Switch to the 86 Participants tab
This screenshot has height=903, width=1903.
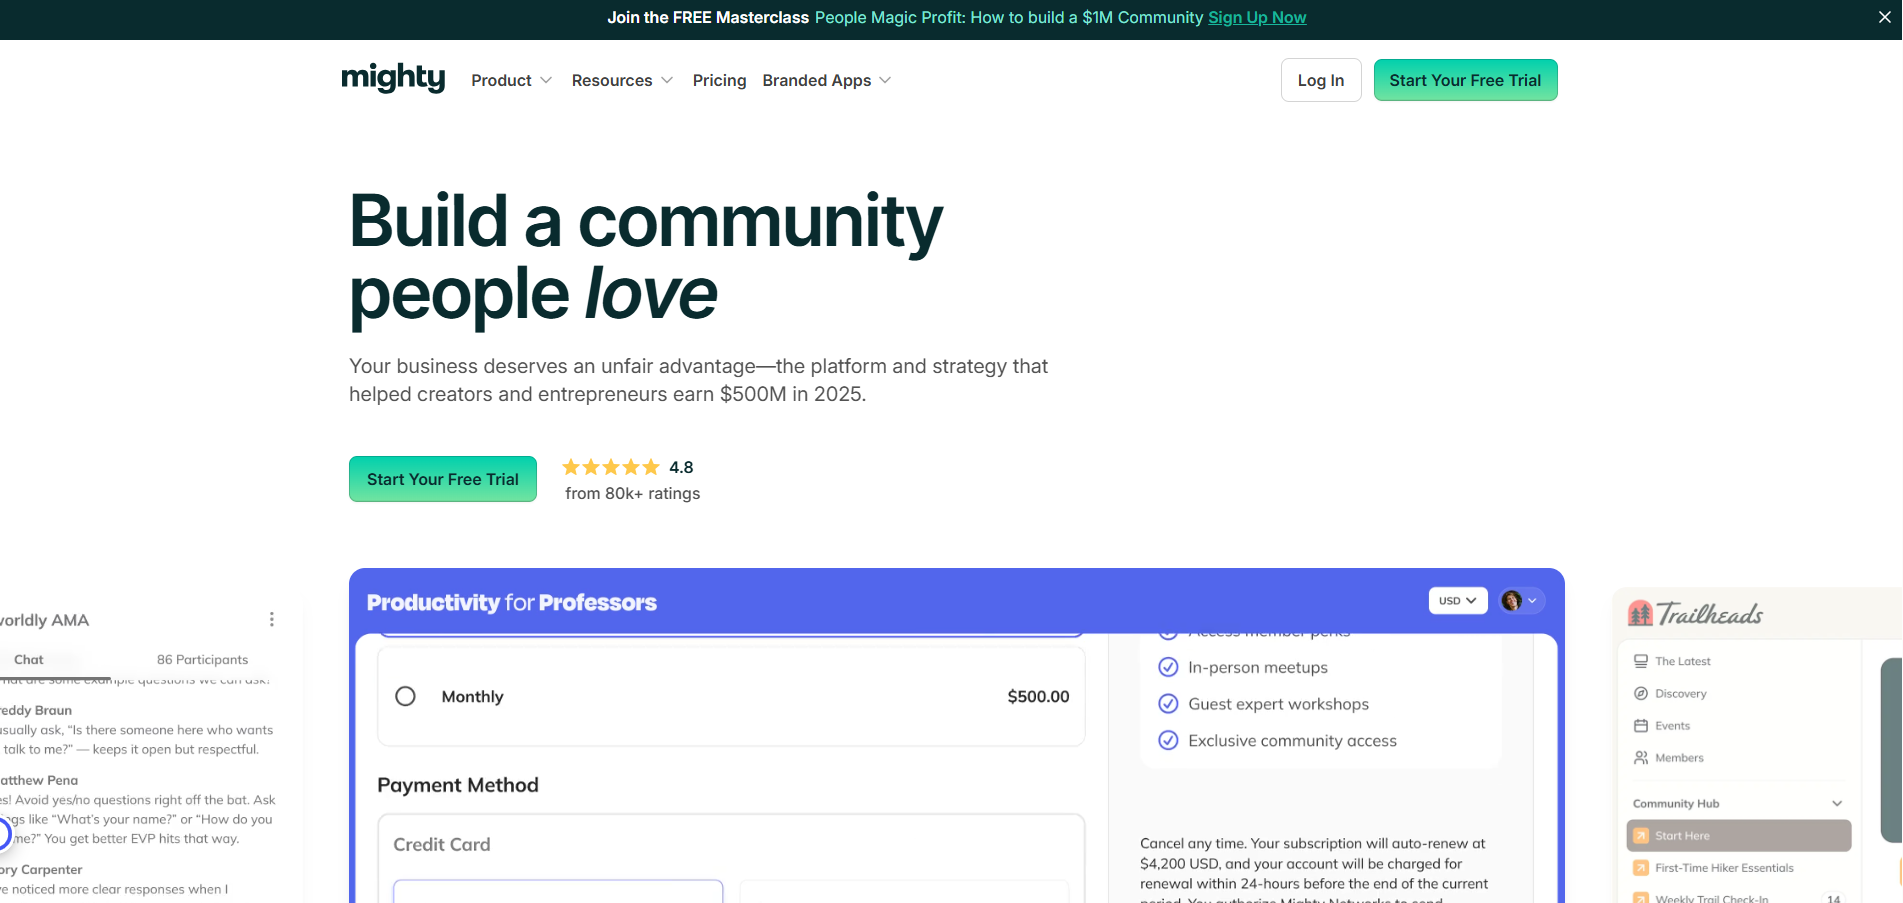tap(202, 660)
